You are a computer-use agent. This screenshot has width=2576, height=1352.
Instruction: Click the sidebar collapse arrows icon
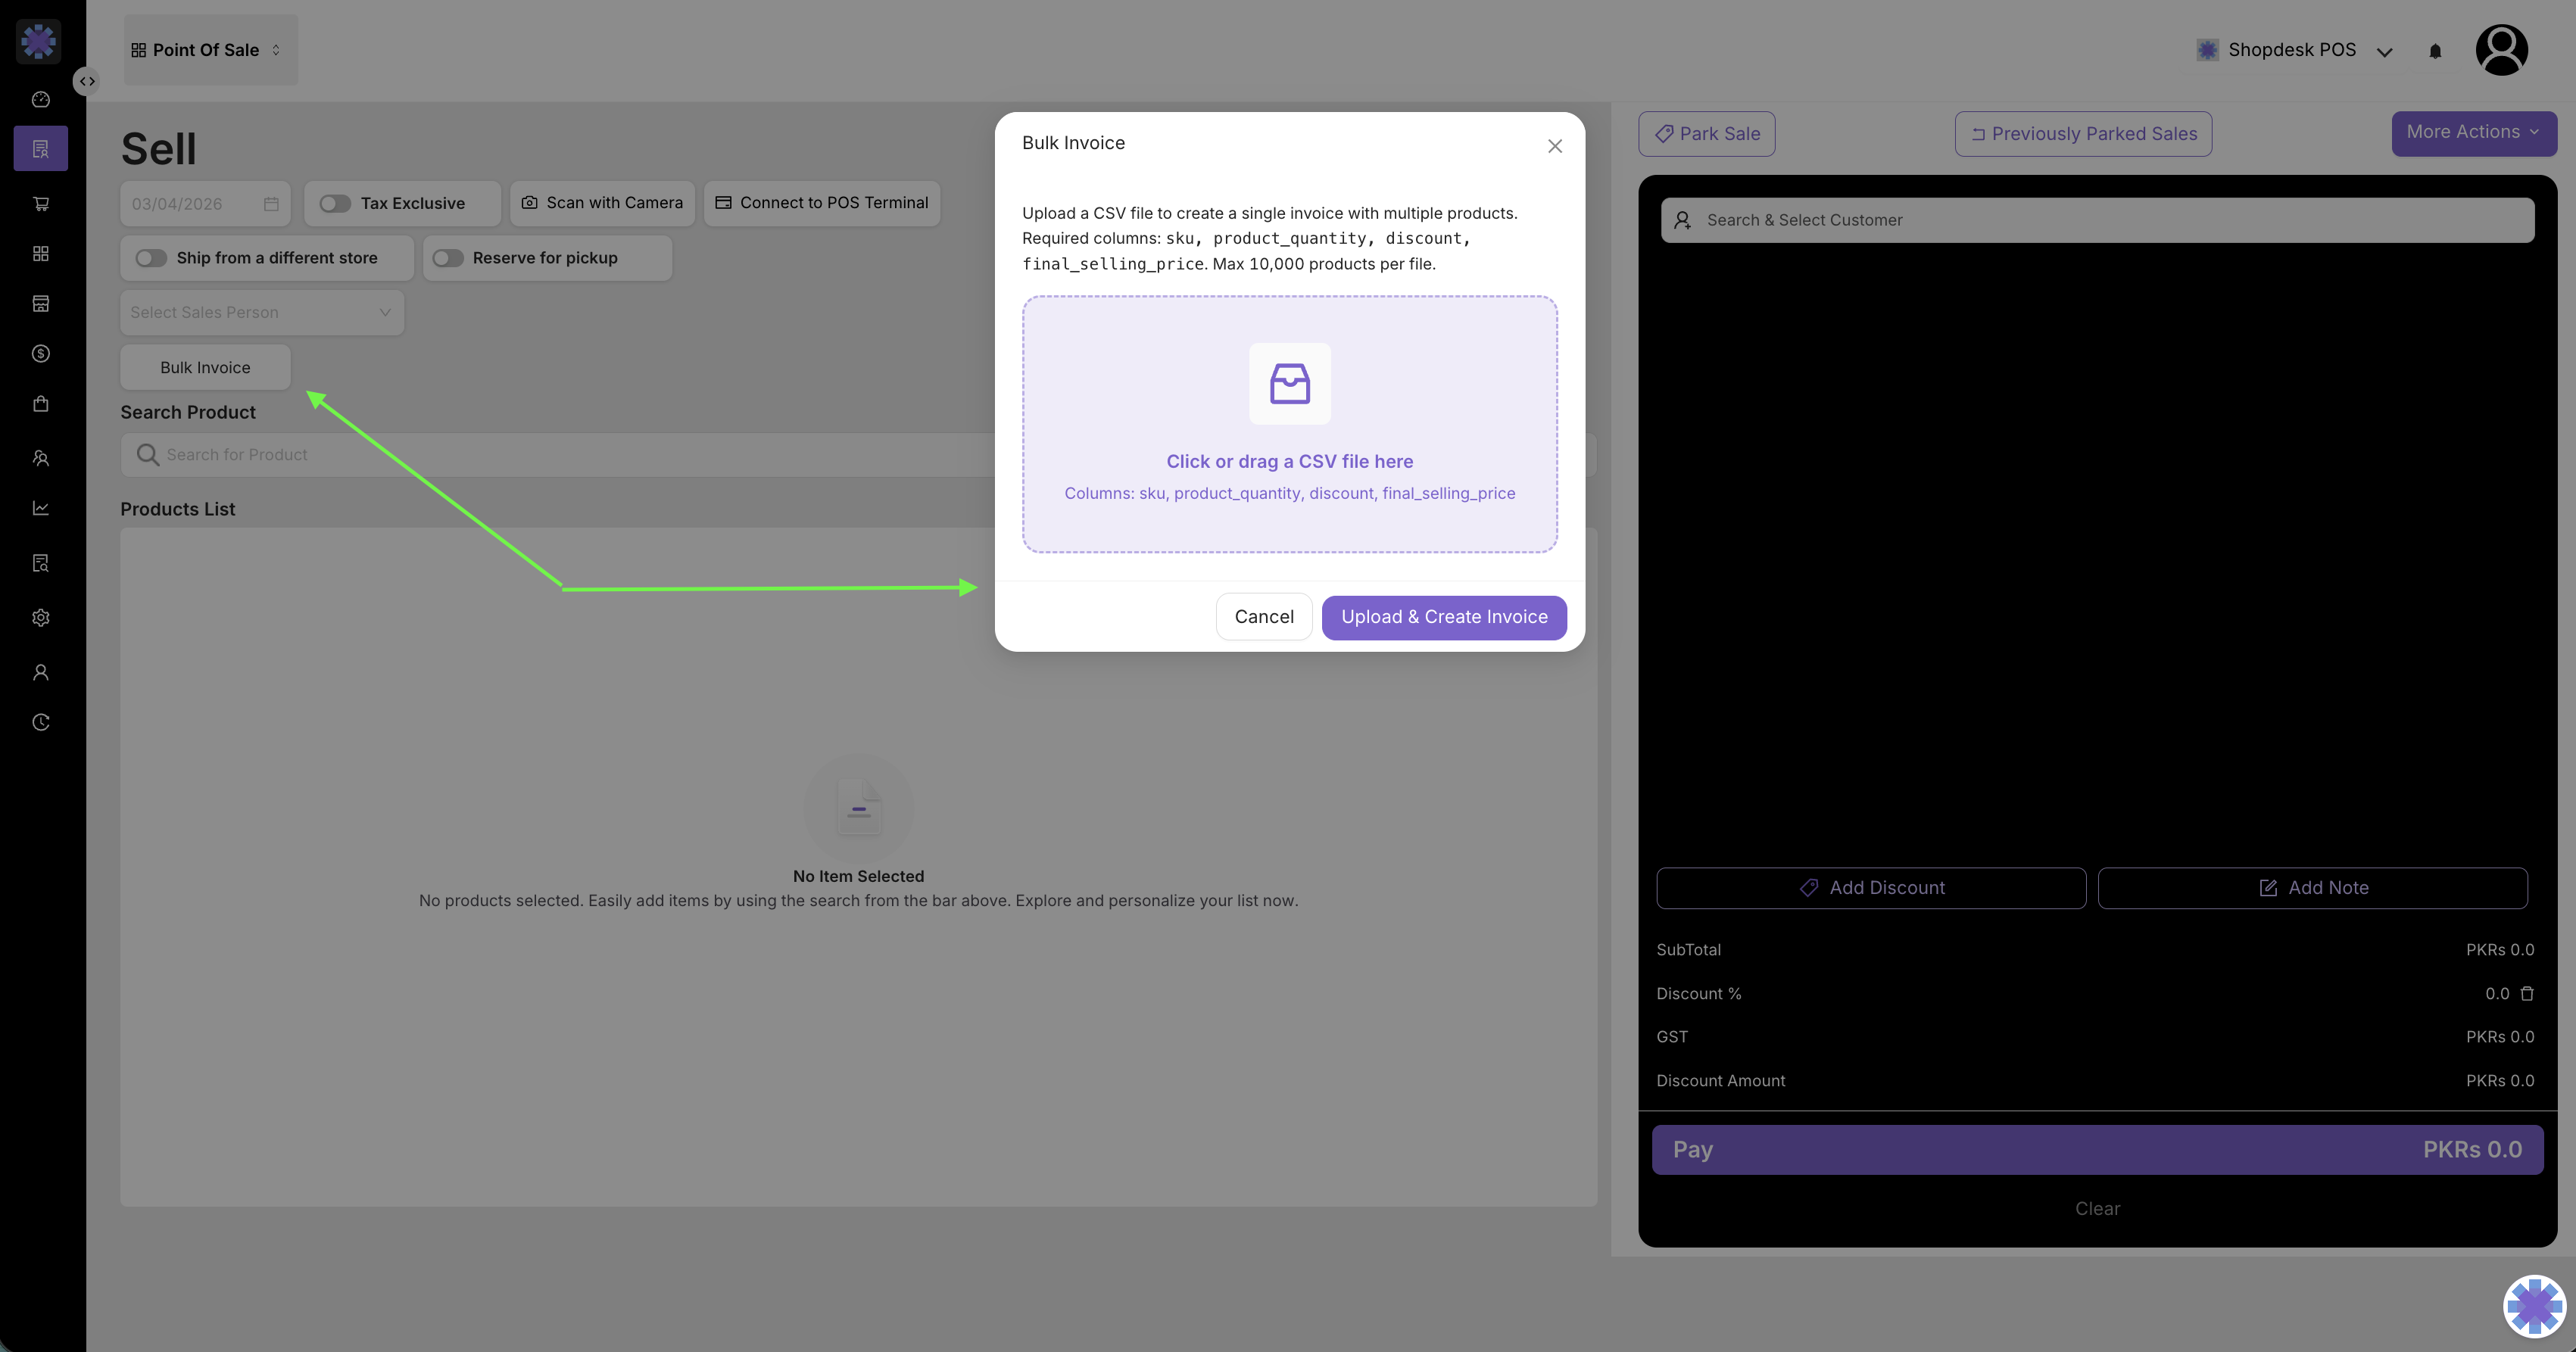(88, 81)
